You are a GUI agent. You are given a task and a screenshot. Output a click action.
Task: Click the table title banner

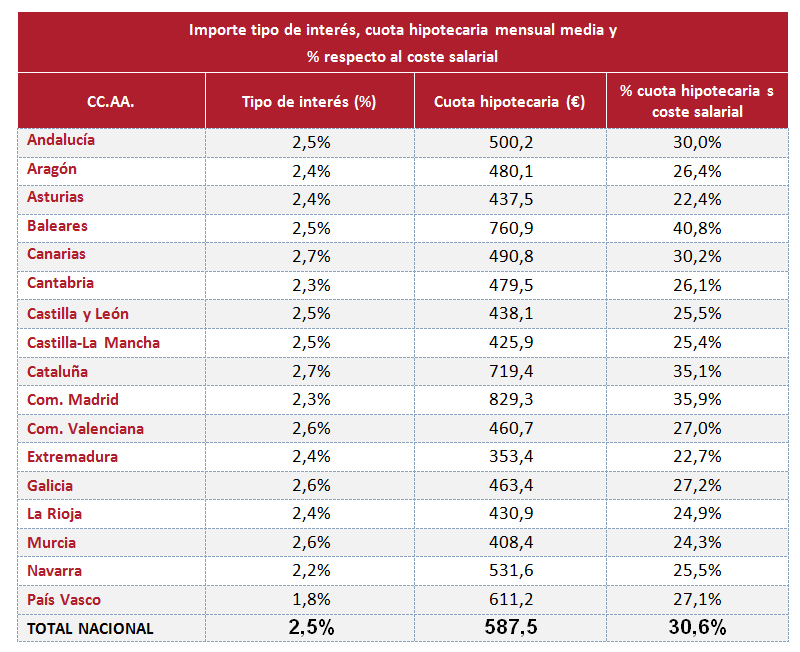[x=403, y=43]
